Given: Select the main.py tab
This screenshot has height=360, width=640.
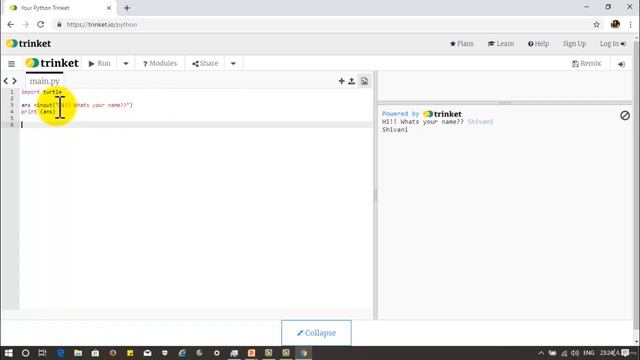Looking at the screenshot, I should pyautogui.click(x=44, y=81).
